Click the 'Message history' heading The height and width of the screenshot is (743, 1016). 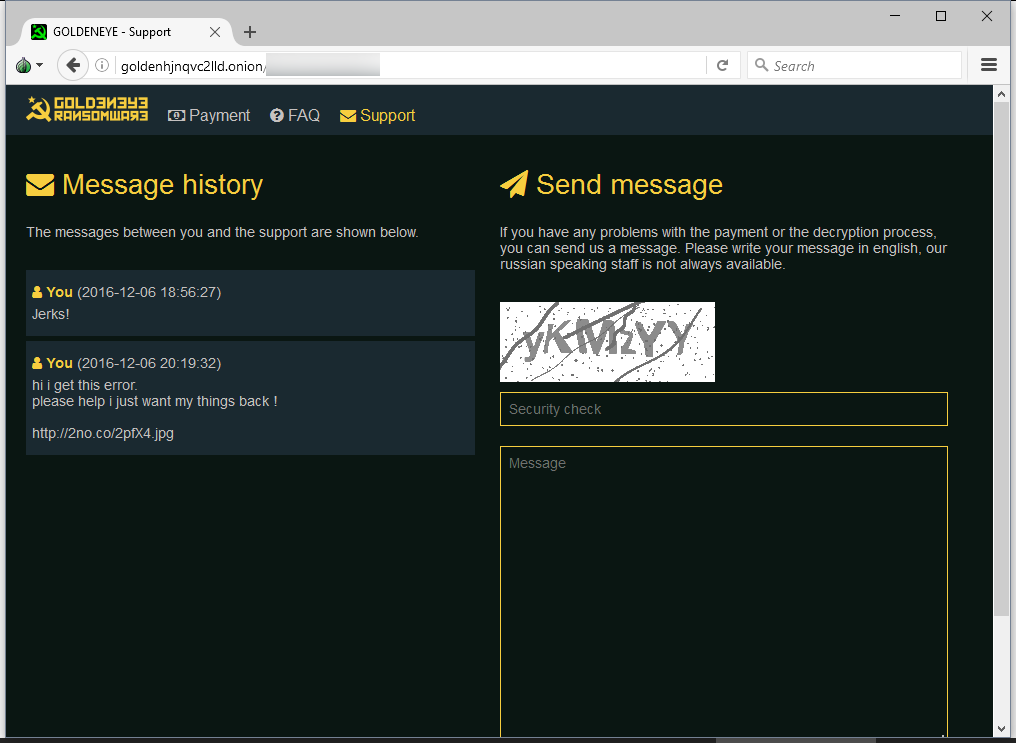(163, 185)
